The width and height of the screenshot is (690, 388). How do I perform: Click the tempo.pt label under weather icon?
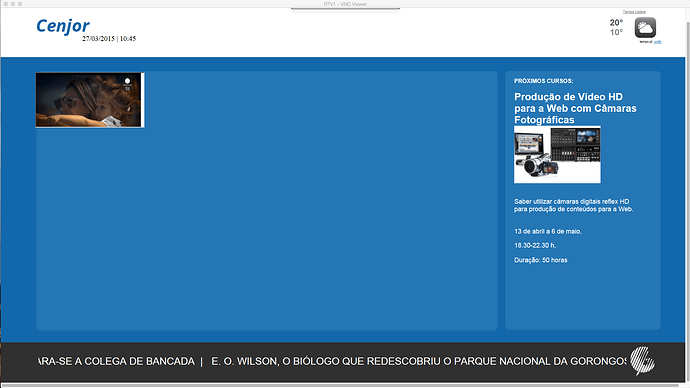pos(646,42)
